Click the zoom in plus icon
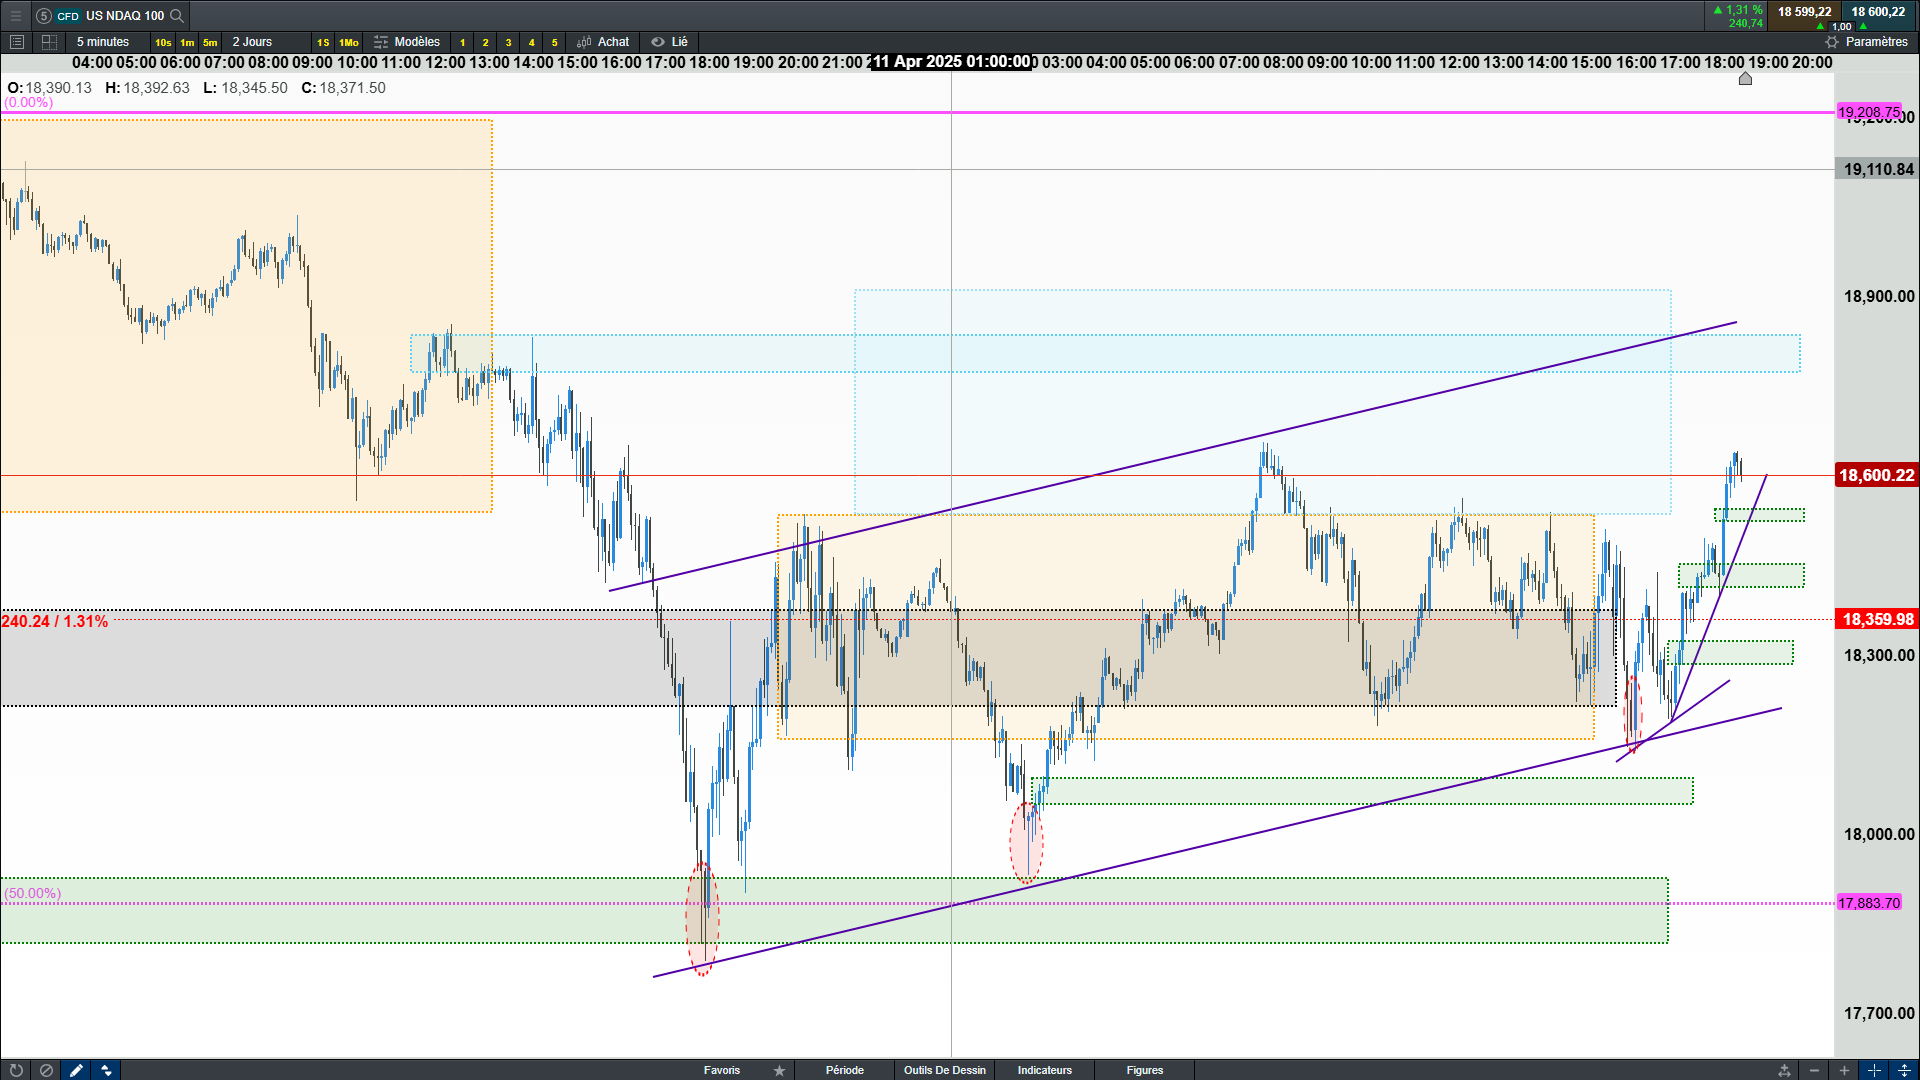1920x1080 pixels. [1844, 1070]
